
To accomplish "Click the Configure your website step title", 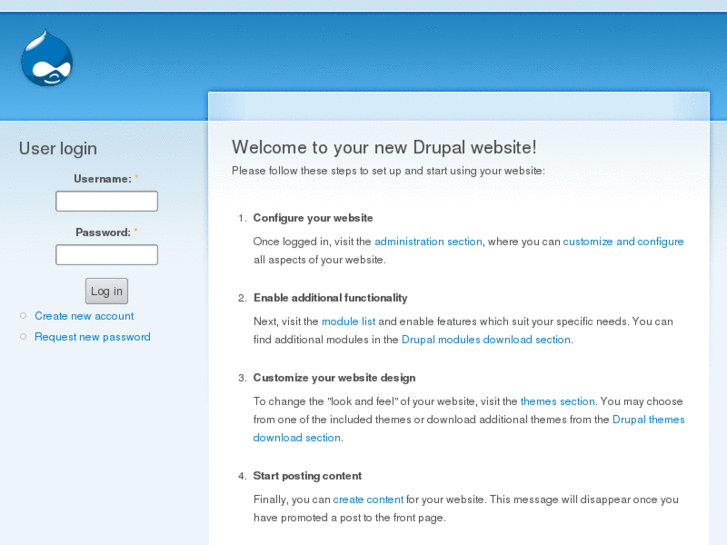I will click(313, 218).
